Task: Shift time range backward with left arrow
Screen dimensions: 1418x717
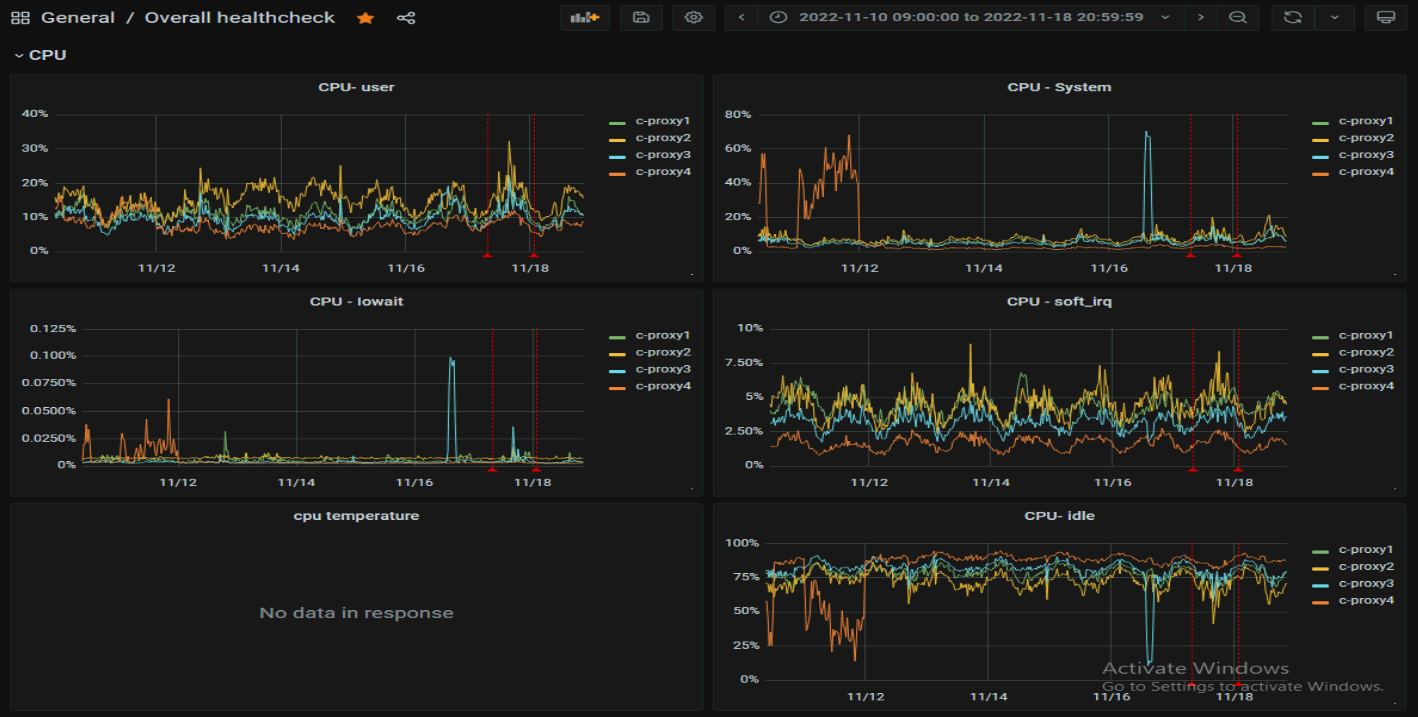Action: (741, 18)
